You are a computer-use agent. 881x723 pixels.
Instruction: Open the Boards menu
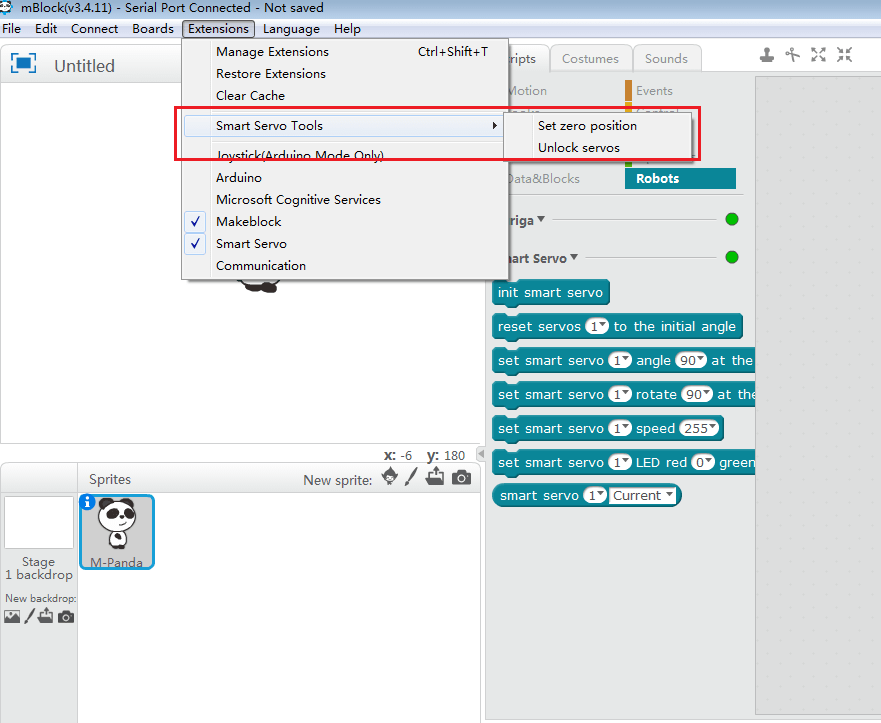pyautogui.click(x=153, y=29)
